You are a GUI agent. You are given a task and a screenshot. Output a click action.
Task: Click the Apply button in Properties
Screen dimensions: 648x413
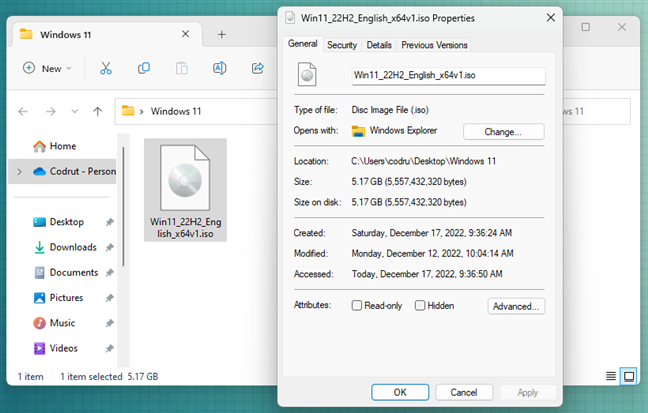pyautogui.click(x=528, y=392)
